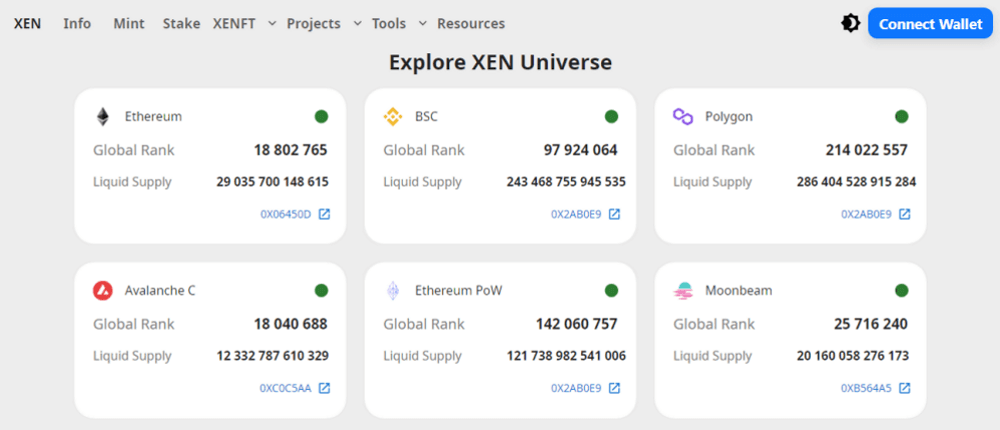Open contract link 0X06450D
The image size is (1000, 430).
[x=286, y=214]
